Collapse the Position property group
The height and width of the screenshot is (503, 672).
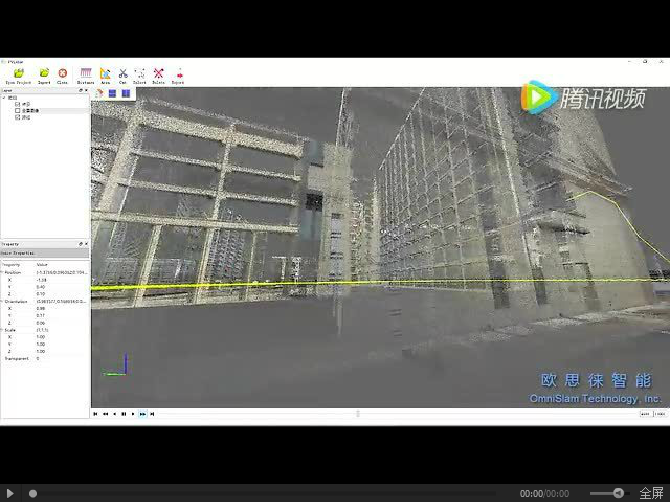point(3,272)
